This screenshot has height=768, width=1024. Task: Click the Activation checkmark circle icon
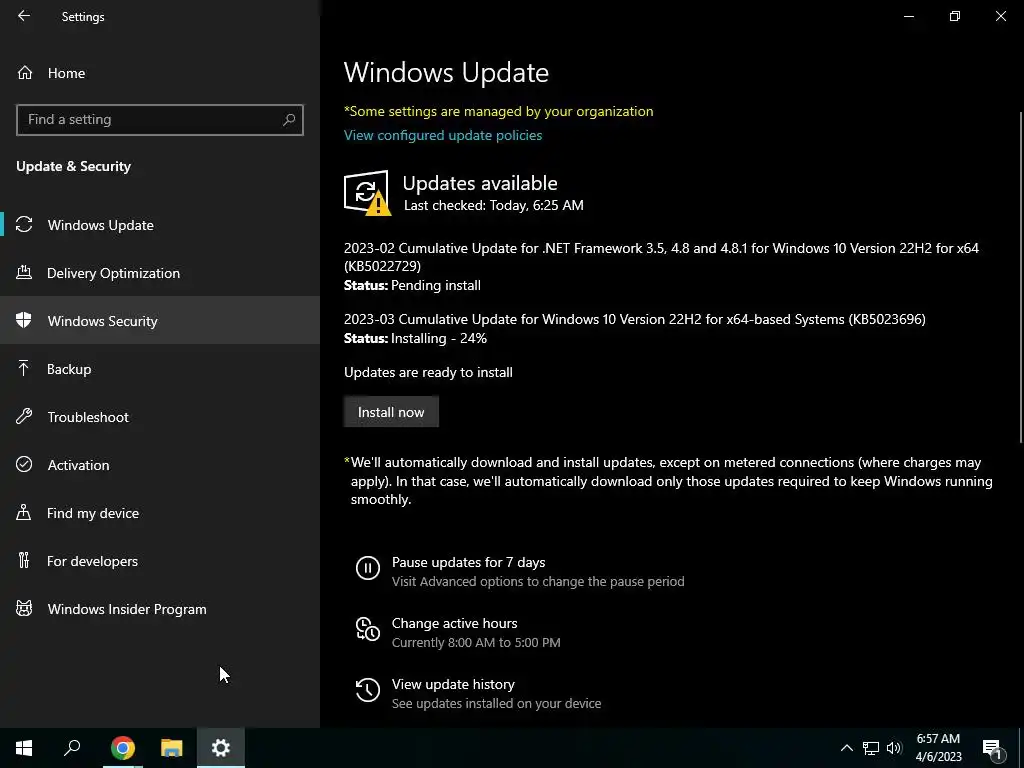coord(24,464)
